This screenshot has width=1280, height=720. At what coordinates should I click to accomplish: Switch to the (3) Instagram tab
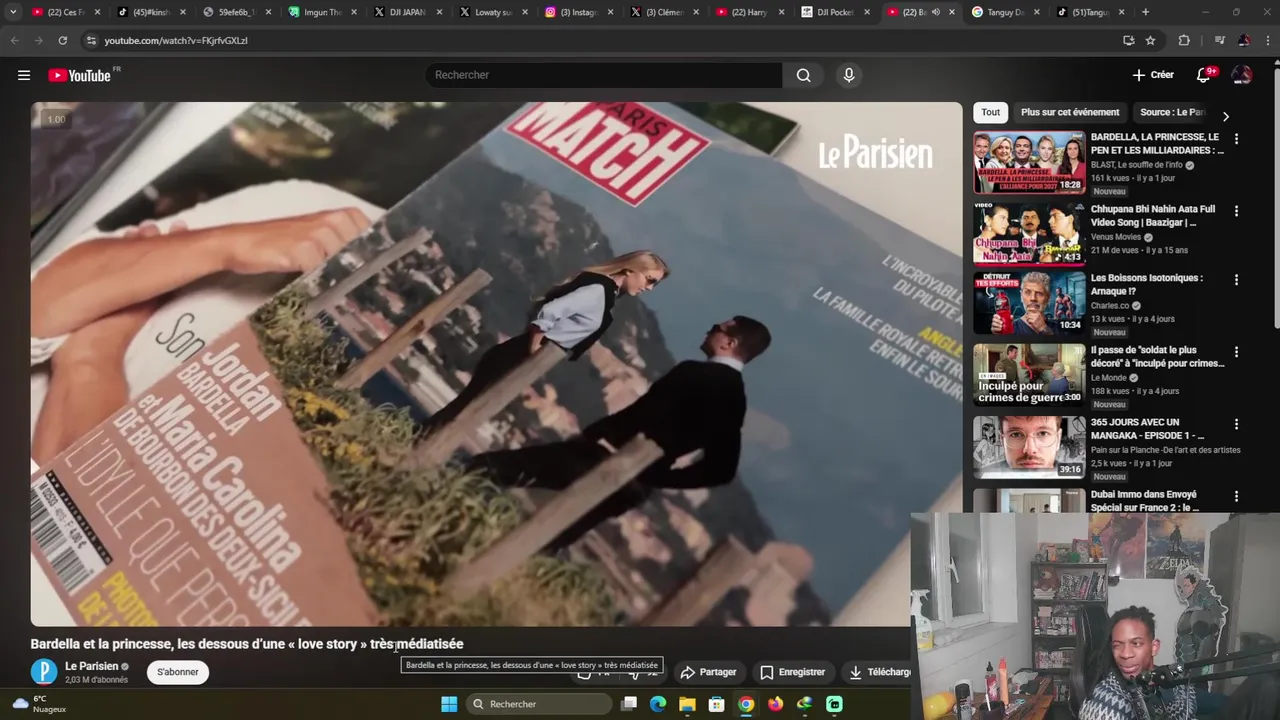click(x=576, y=12)
